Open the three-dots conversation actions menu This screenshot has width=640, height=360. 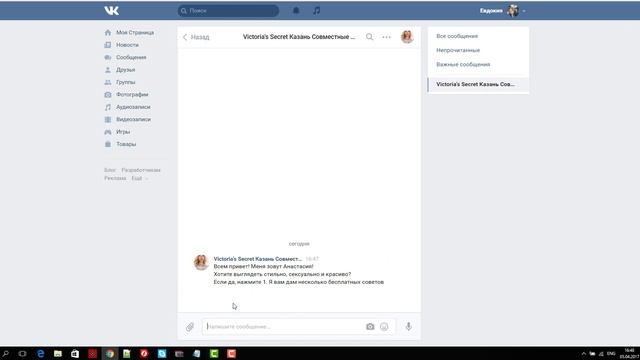point(386,37)
